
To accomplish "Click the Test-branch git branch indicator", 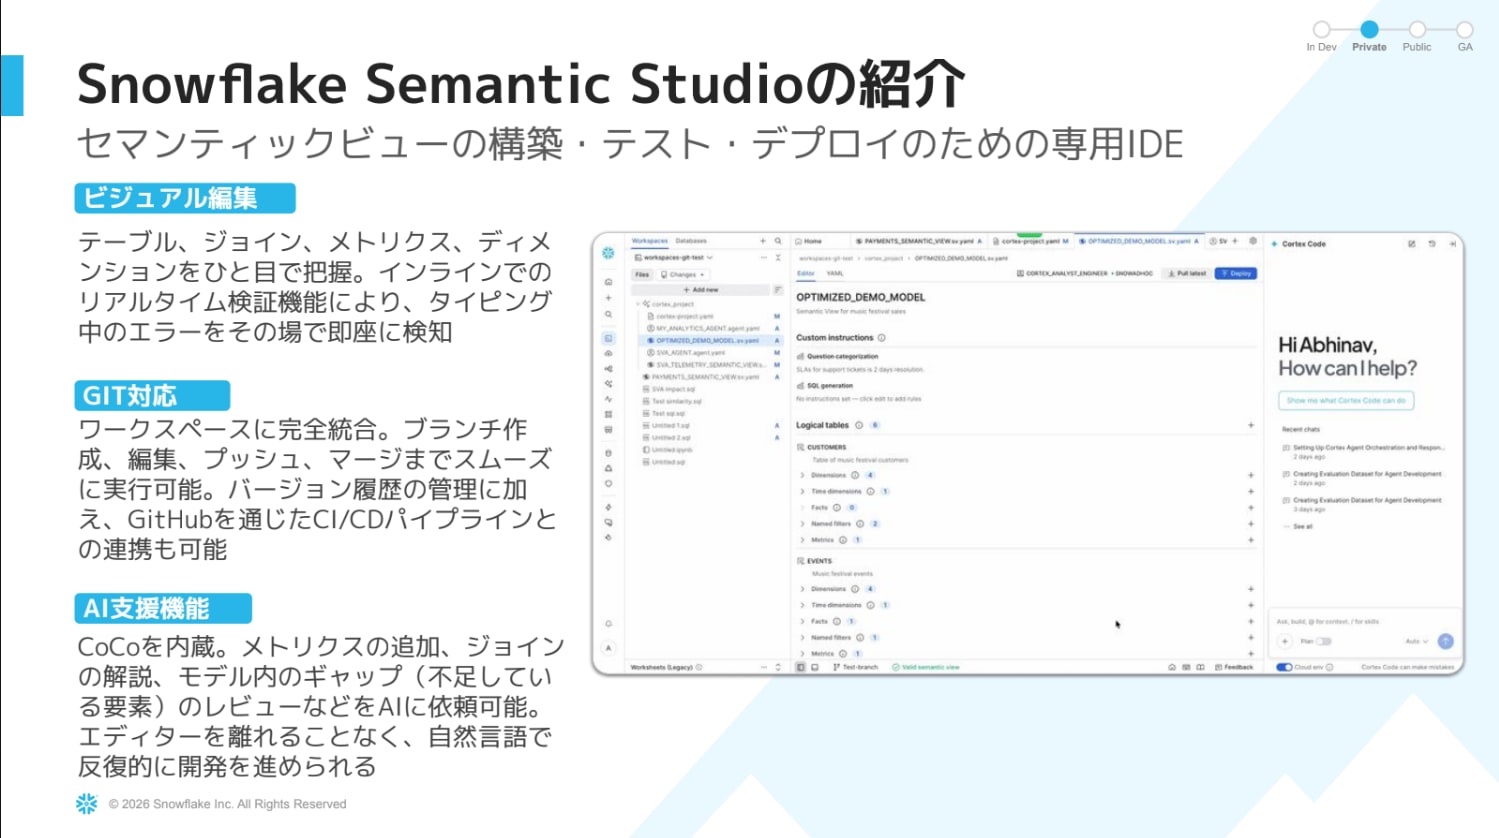I will (856, 667).
